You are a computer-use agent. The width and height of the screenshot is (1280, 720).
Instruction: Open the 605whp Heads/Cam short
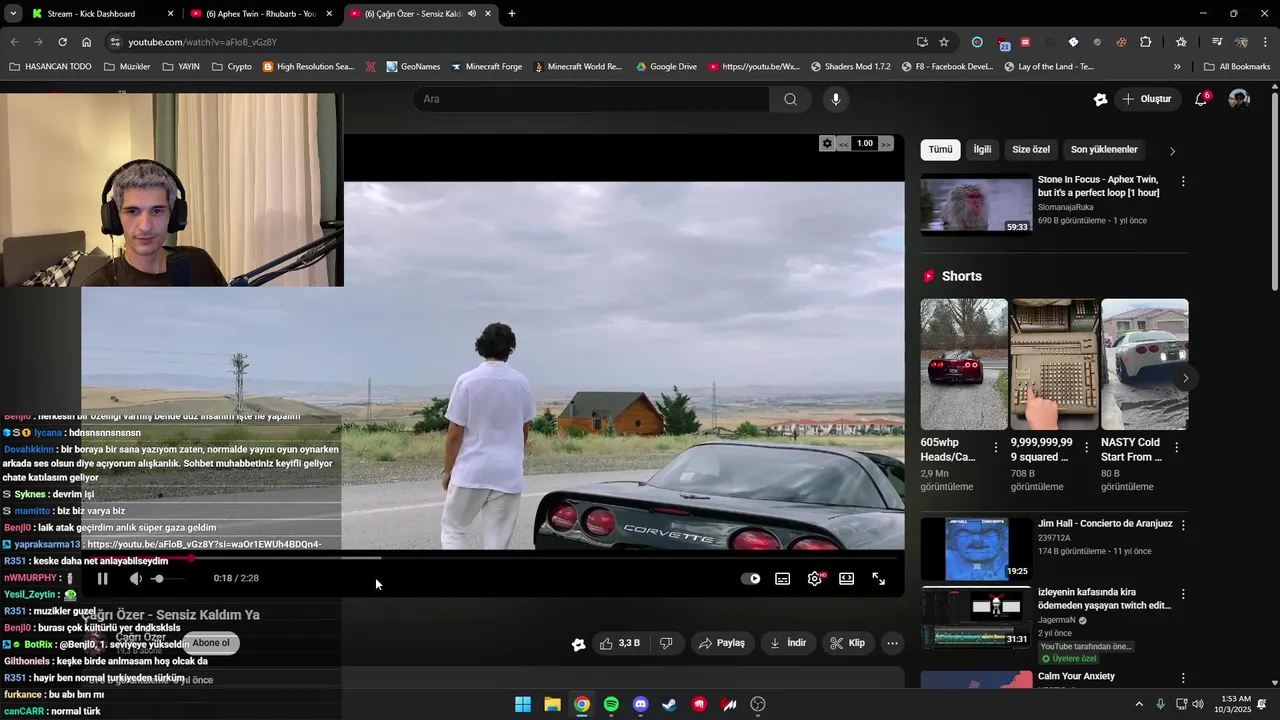click(x=964, y=364)
